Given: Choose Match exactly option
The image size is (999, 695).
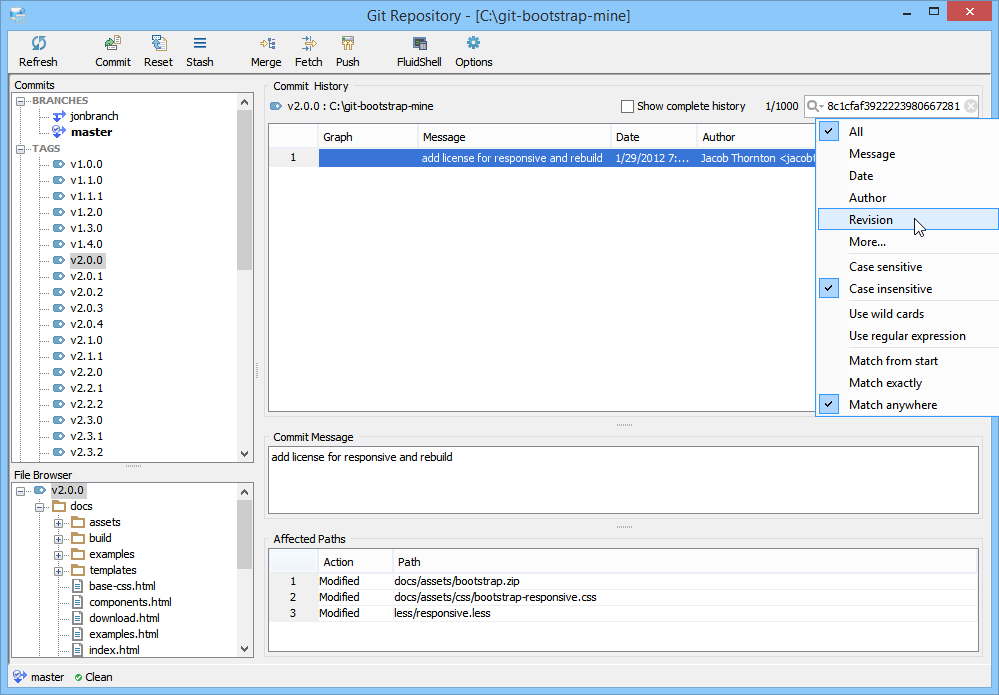Looking at the screenshot, I should coord(907,383).
